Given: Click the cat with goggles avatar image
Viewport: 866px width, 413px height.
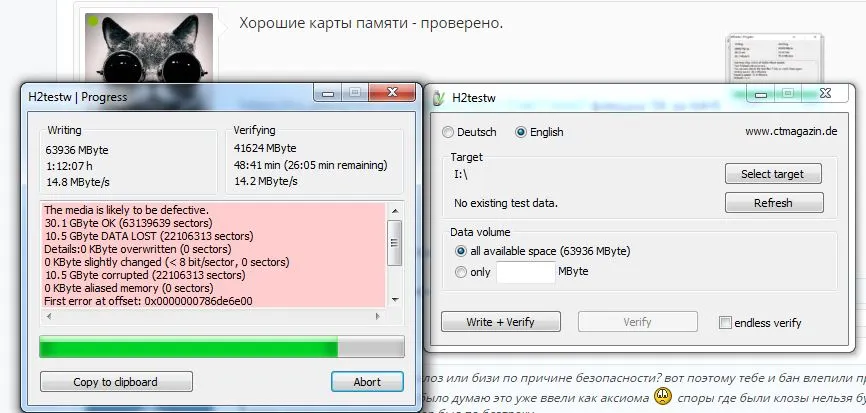Looking at the screenshot, I should [x=149, y=49].
